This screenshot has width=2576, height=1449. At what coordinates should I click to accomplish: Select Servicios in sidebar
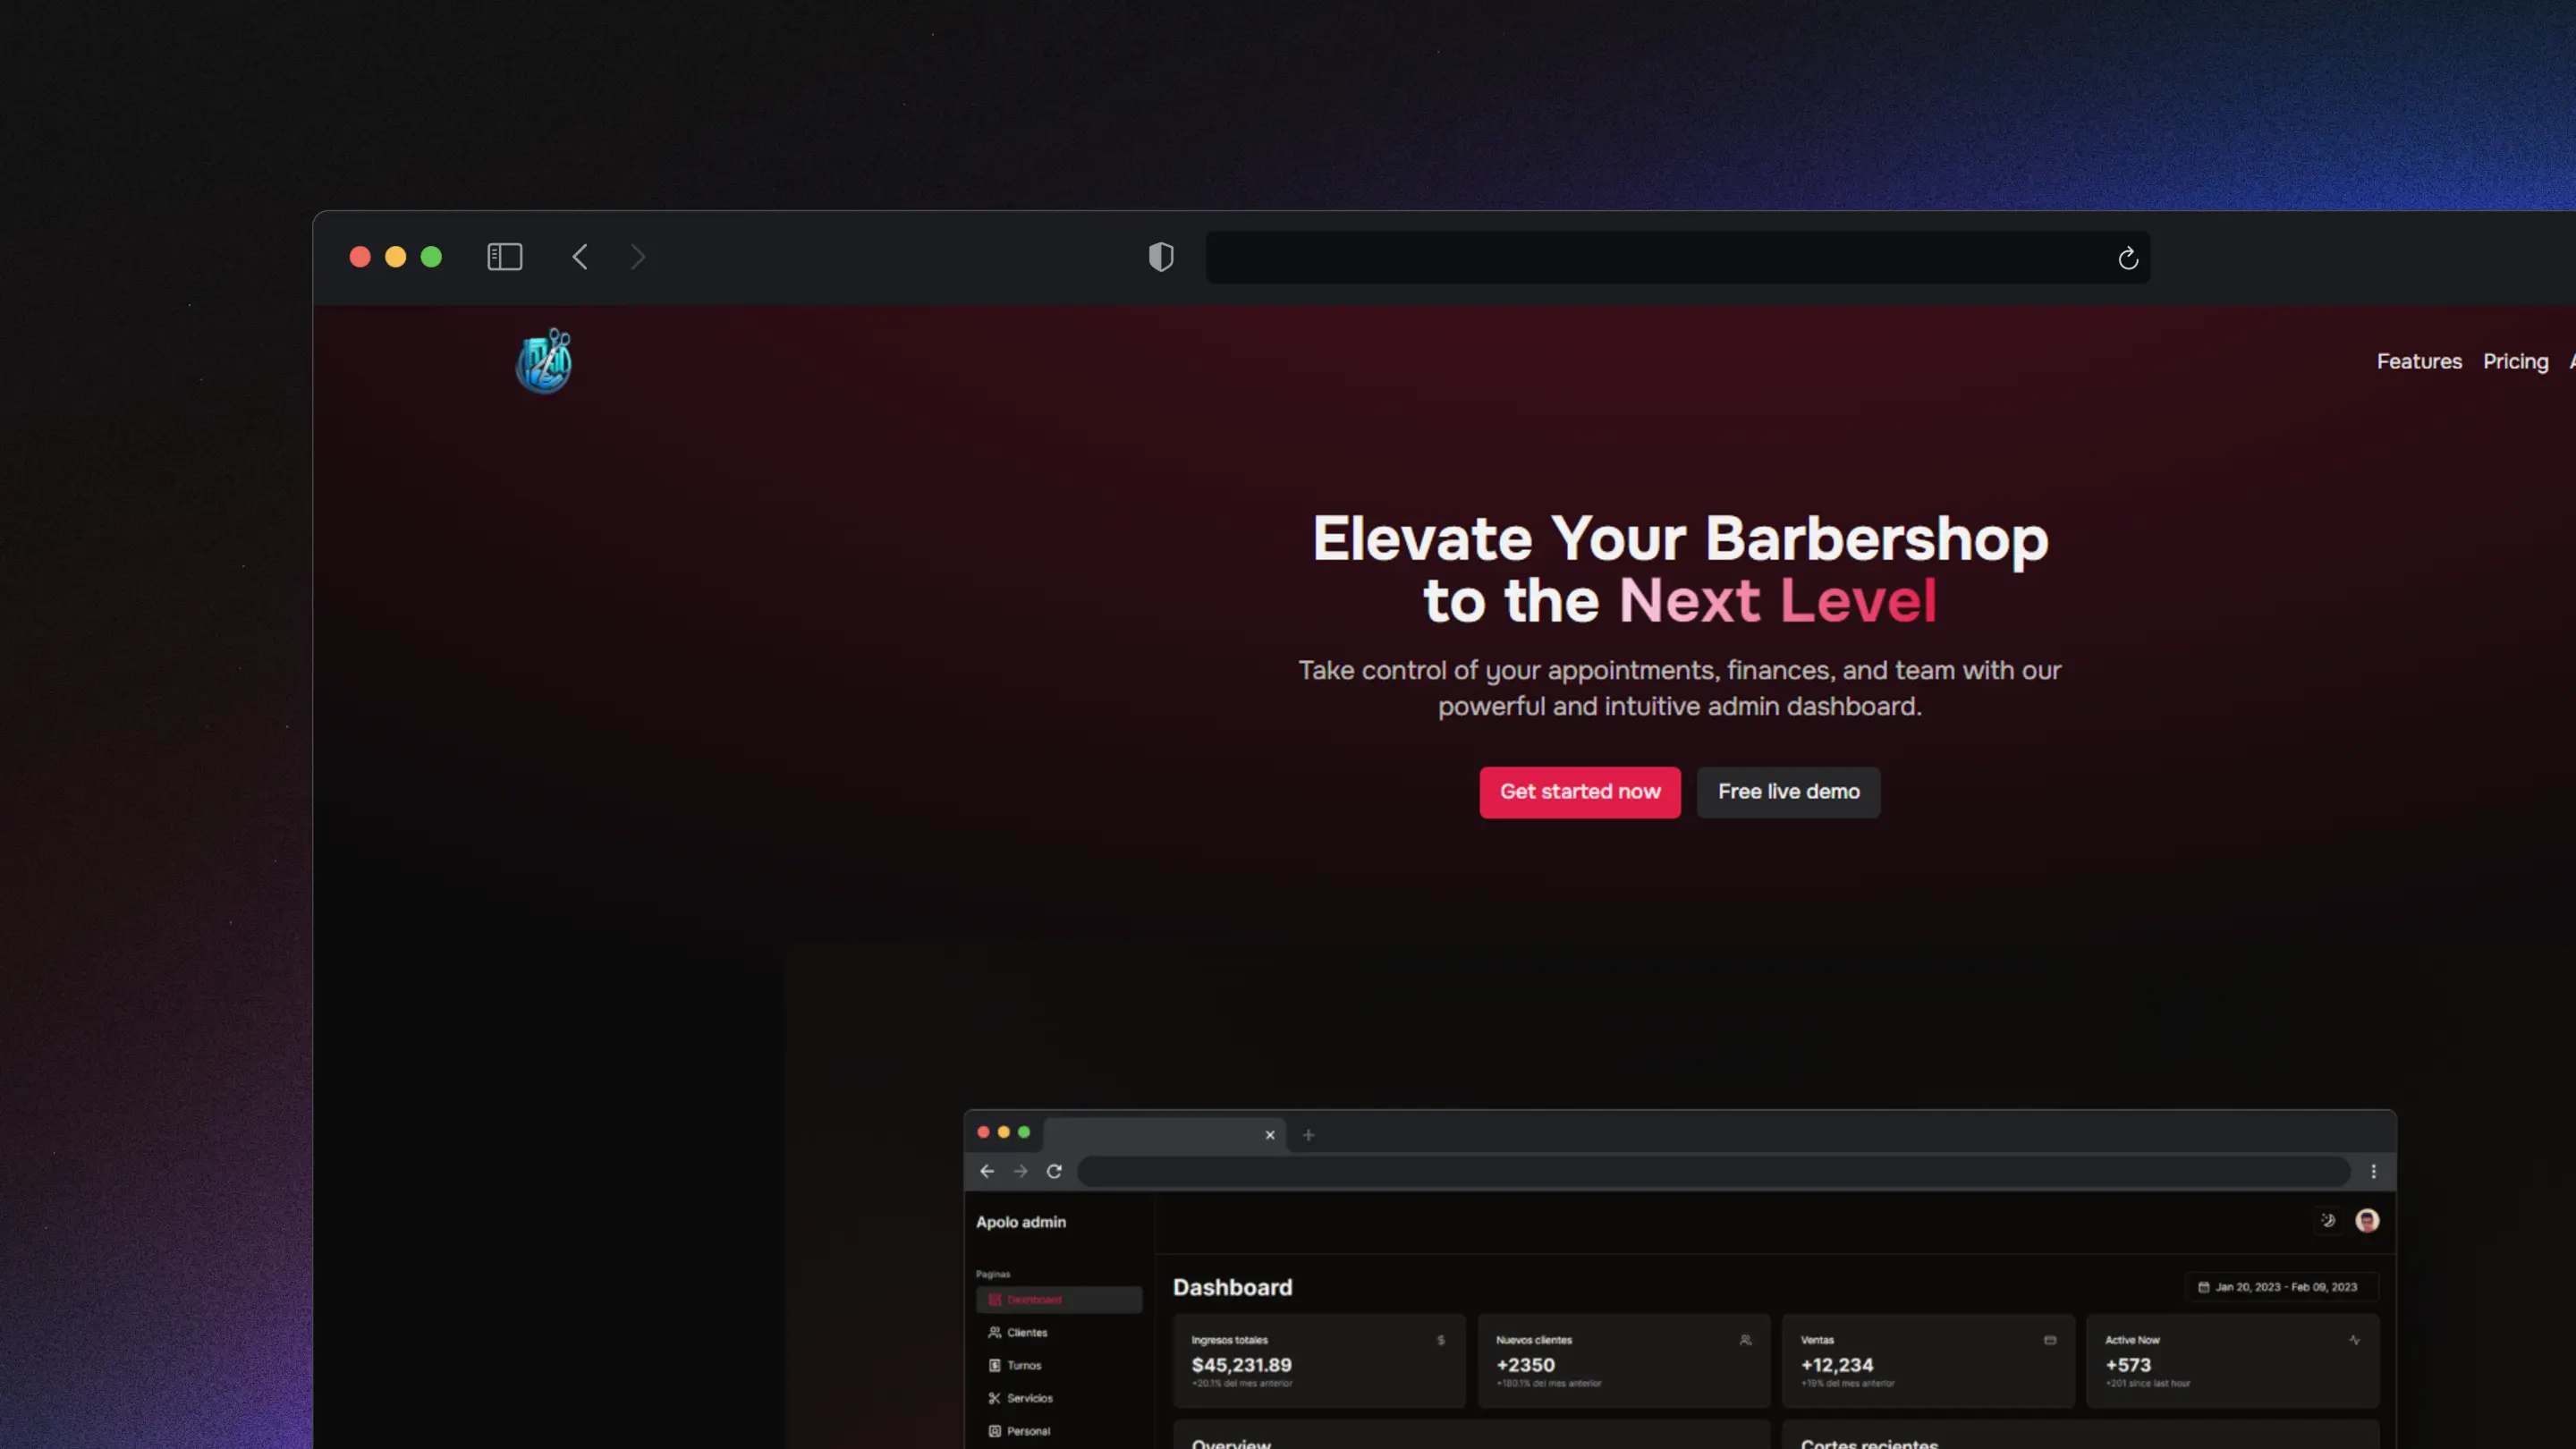(x=1059, y=1398)
